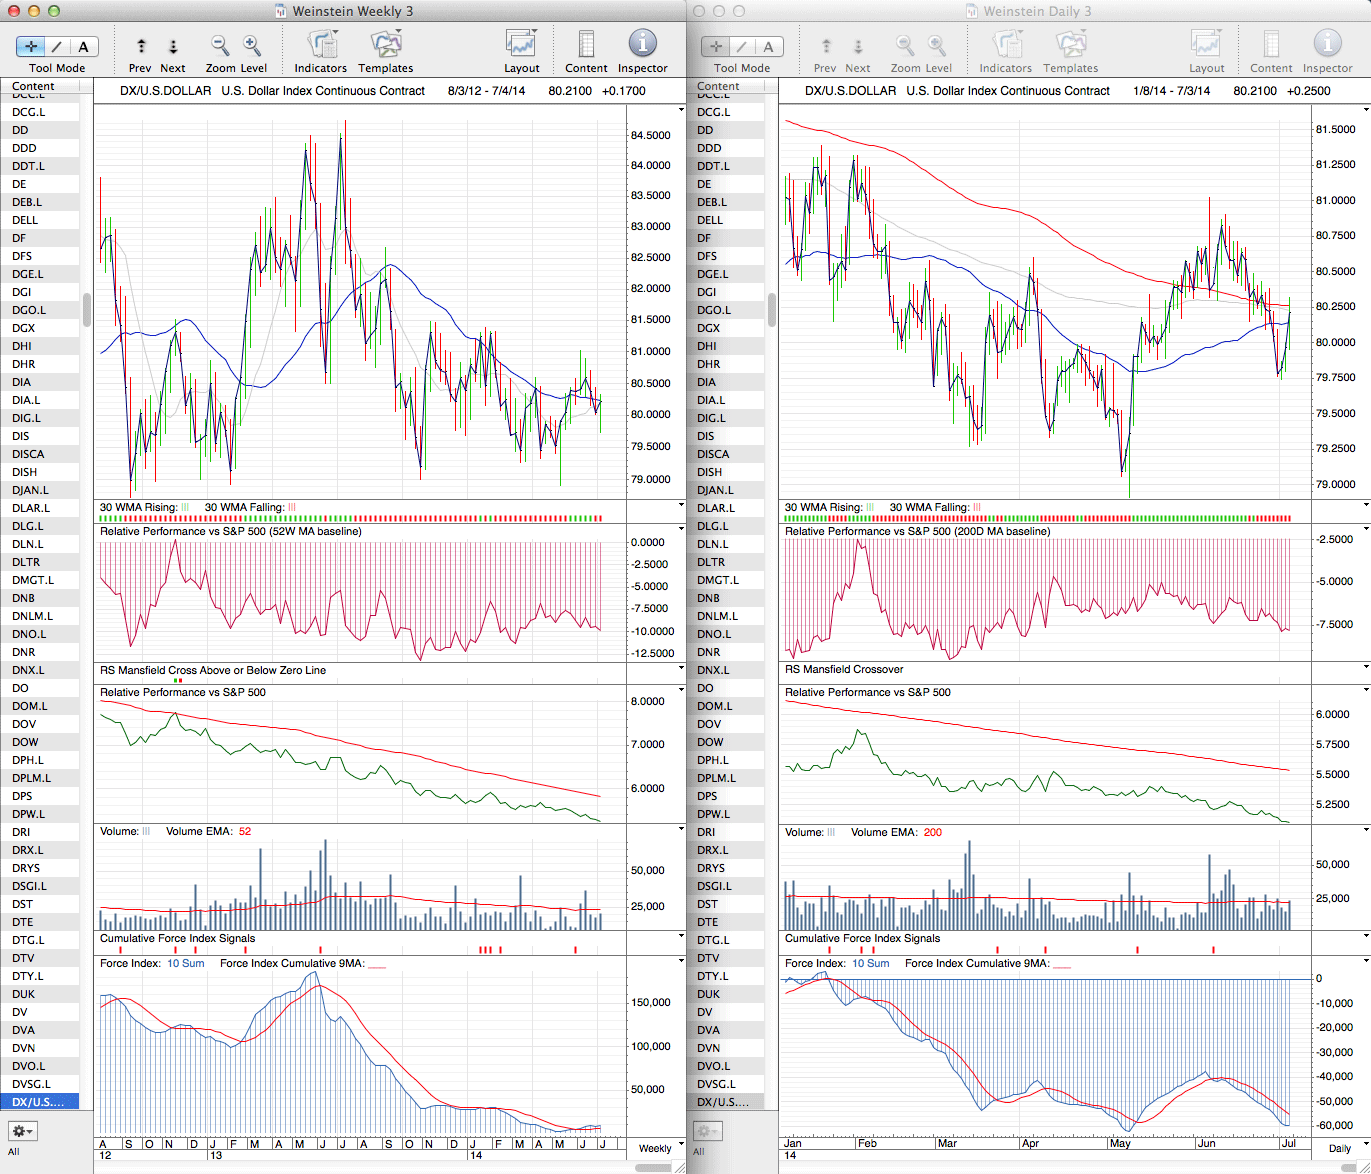Click the Weekly symbol list scrollbar thumb
Screen dimensions: 1371x1174
click(87, 309)
